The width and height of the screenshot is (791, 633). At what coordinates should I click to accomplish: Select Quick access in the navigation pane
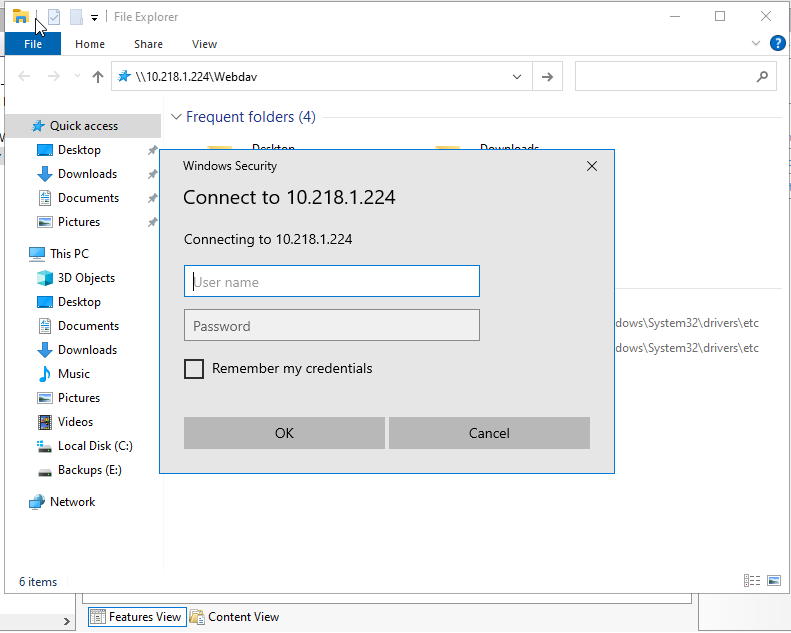coord(83,126)
